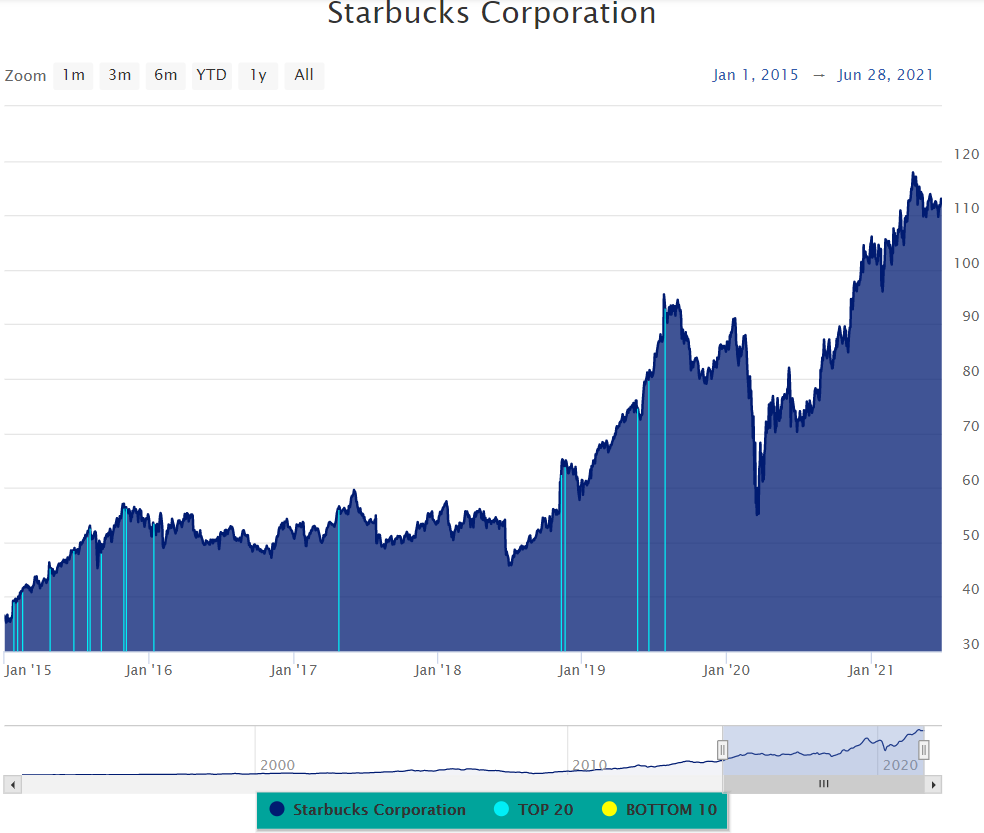Click the Starbucks Corporation chart title
984x833 pixels.
click(491, 13)
